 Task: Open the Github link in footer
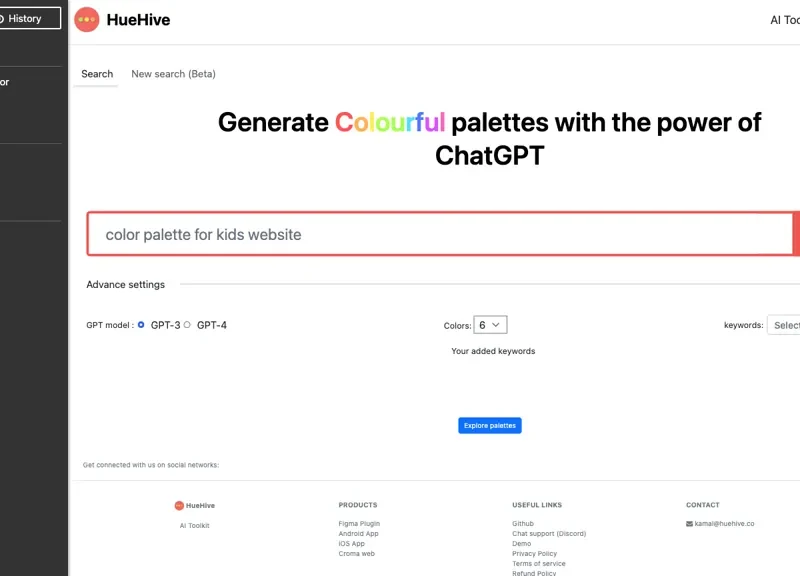[x=522, y=523]
